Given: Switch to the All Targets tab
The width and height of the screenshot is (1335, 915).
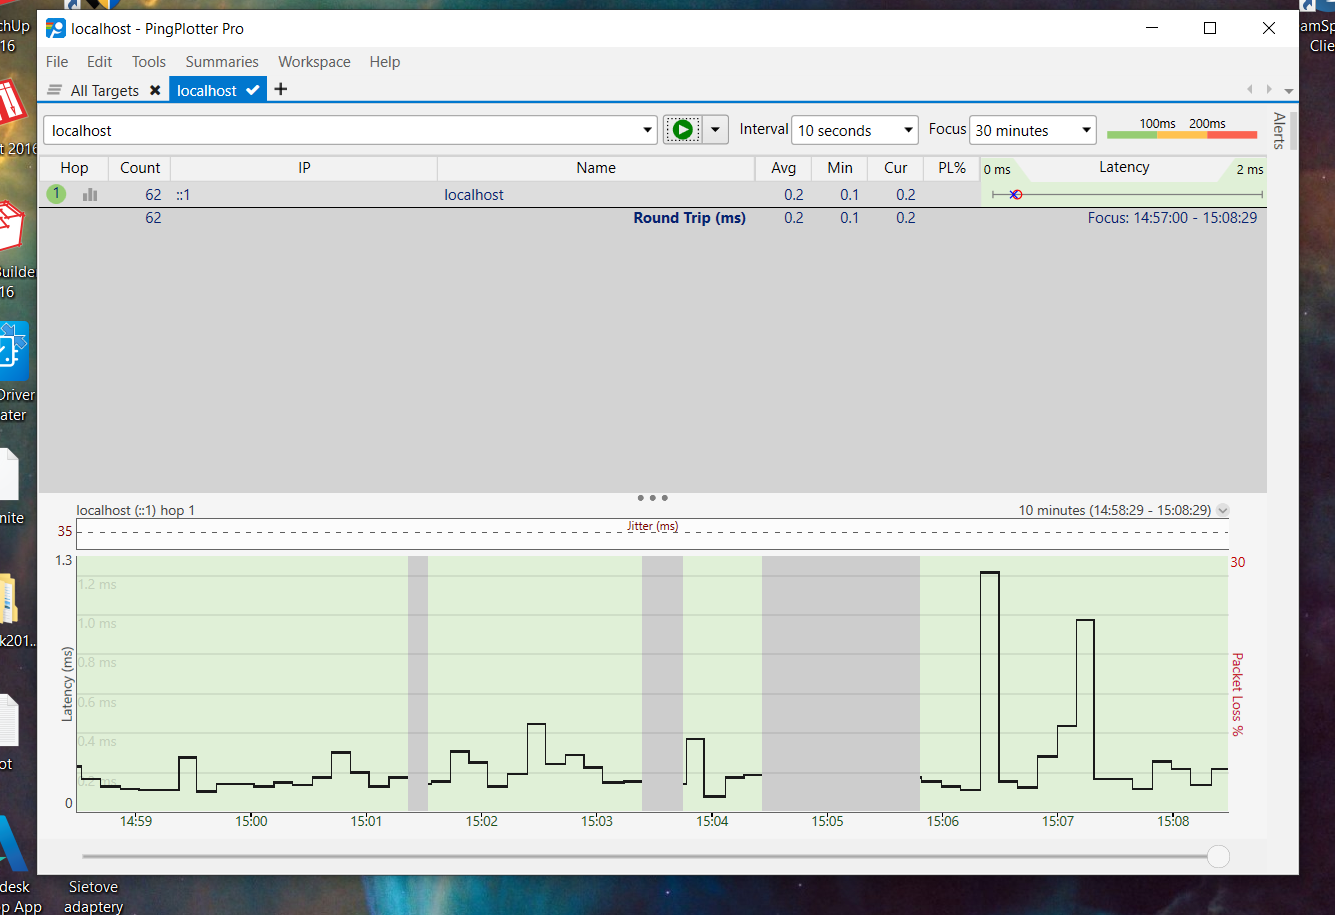Looking at the screenshot, I should pos(104,90).
